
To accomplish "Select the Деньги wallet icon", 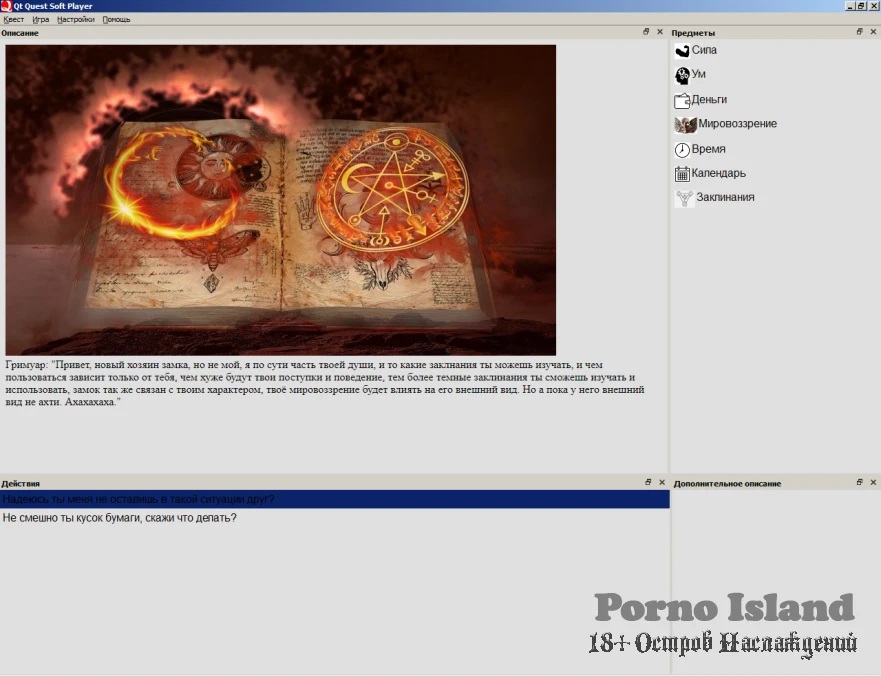I will coord(682,100).
